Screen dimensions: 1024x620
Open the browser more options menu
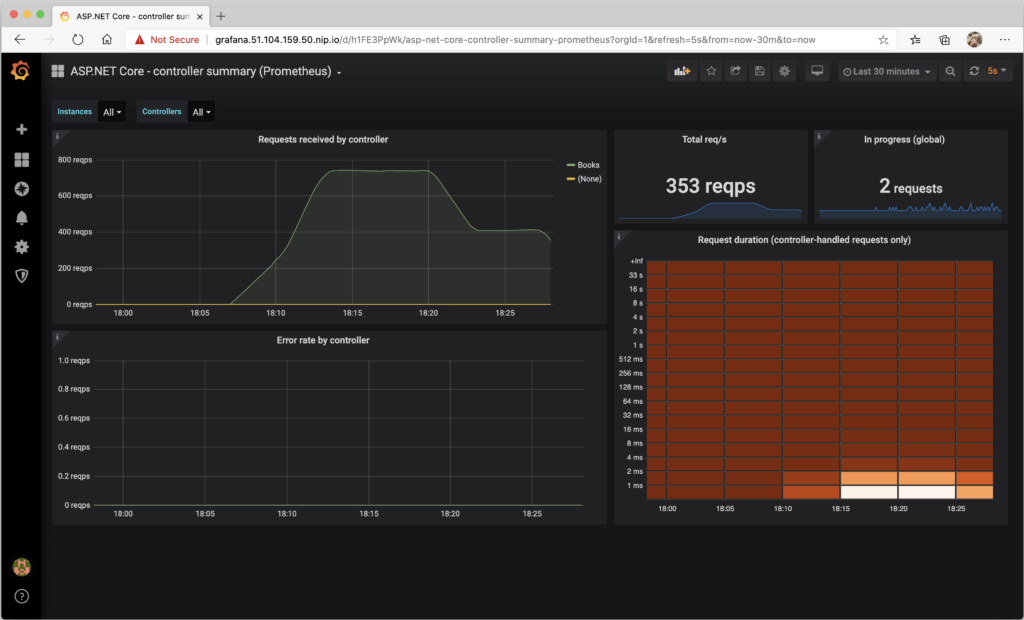pos(1004,40)
